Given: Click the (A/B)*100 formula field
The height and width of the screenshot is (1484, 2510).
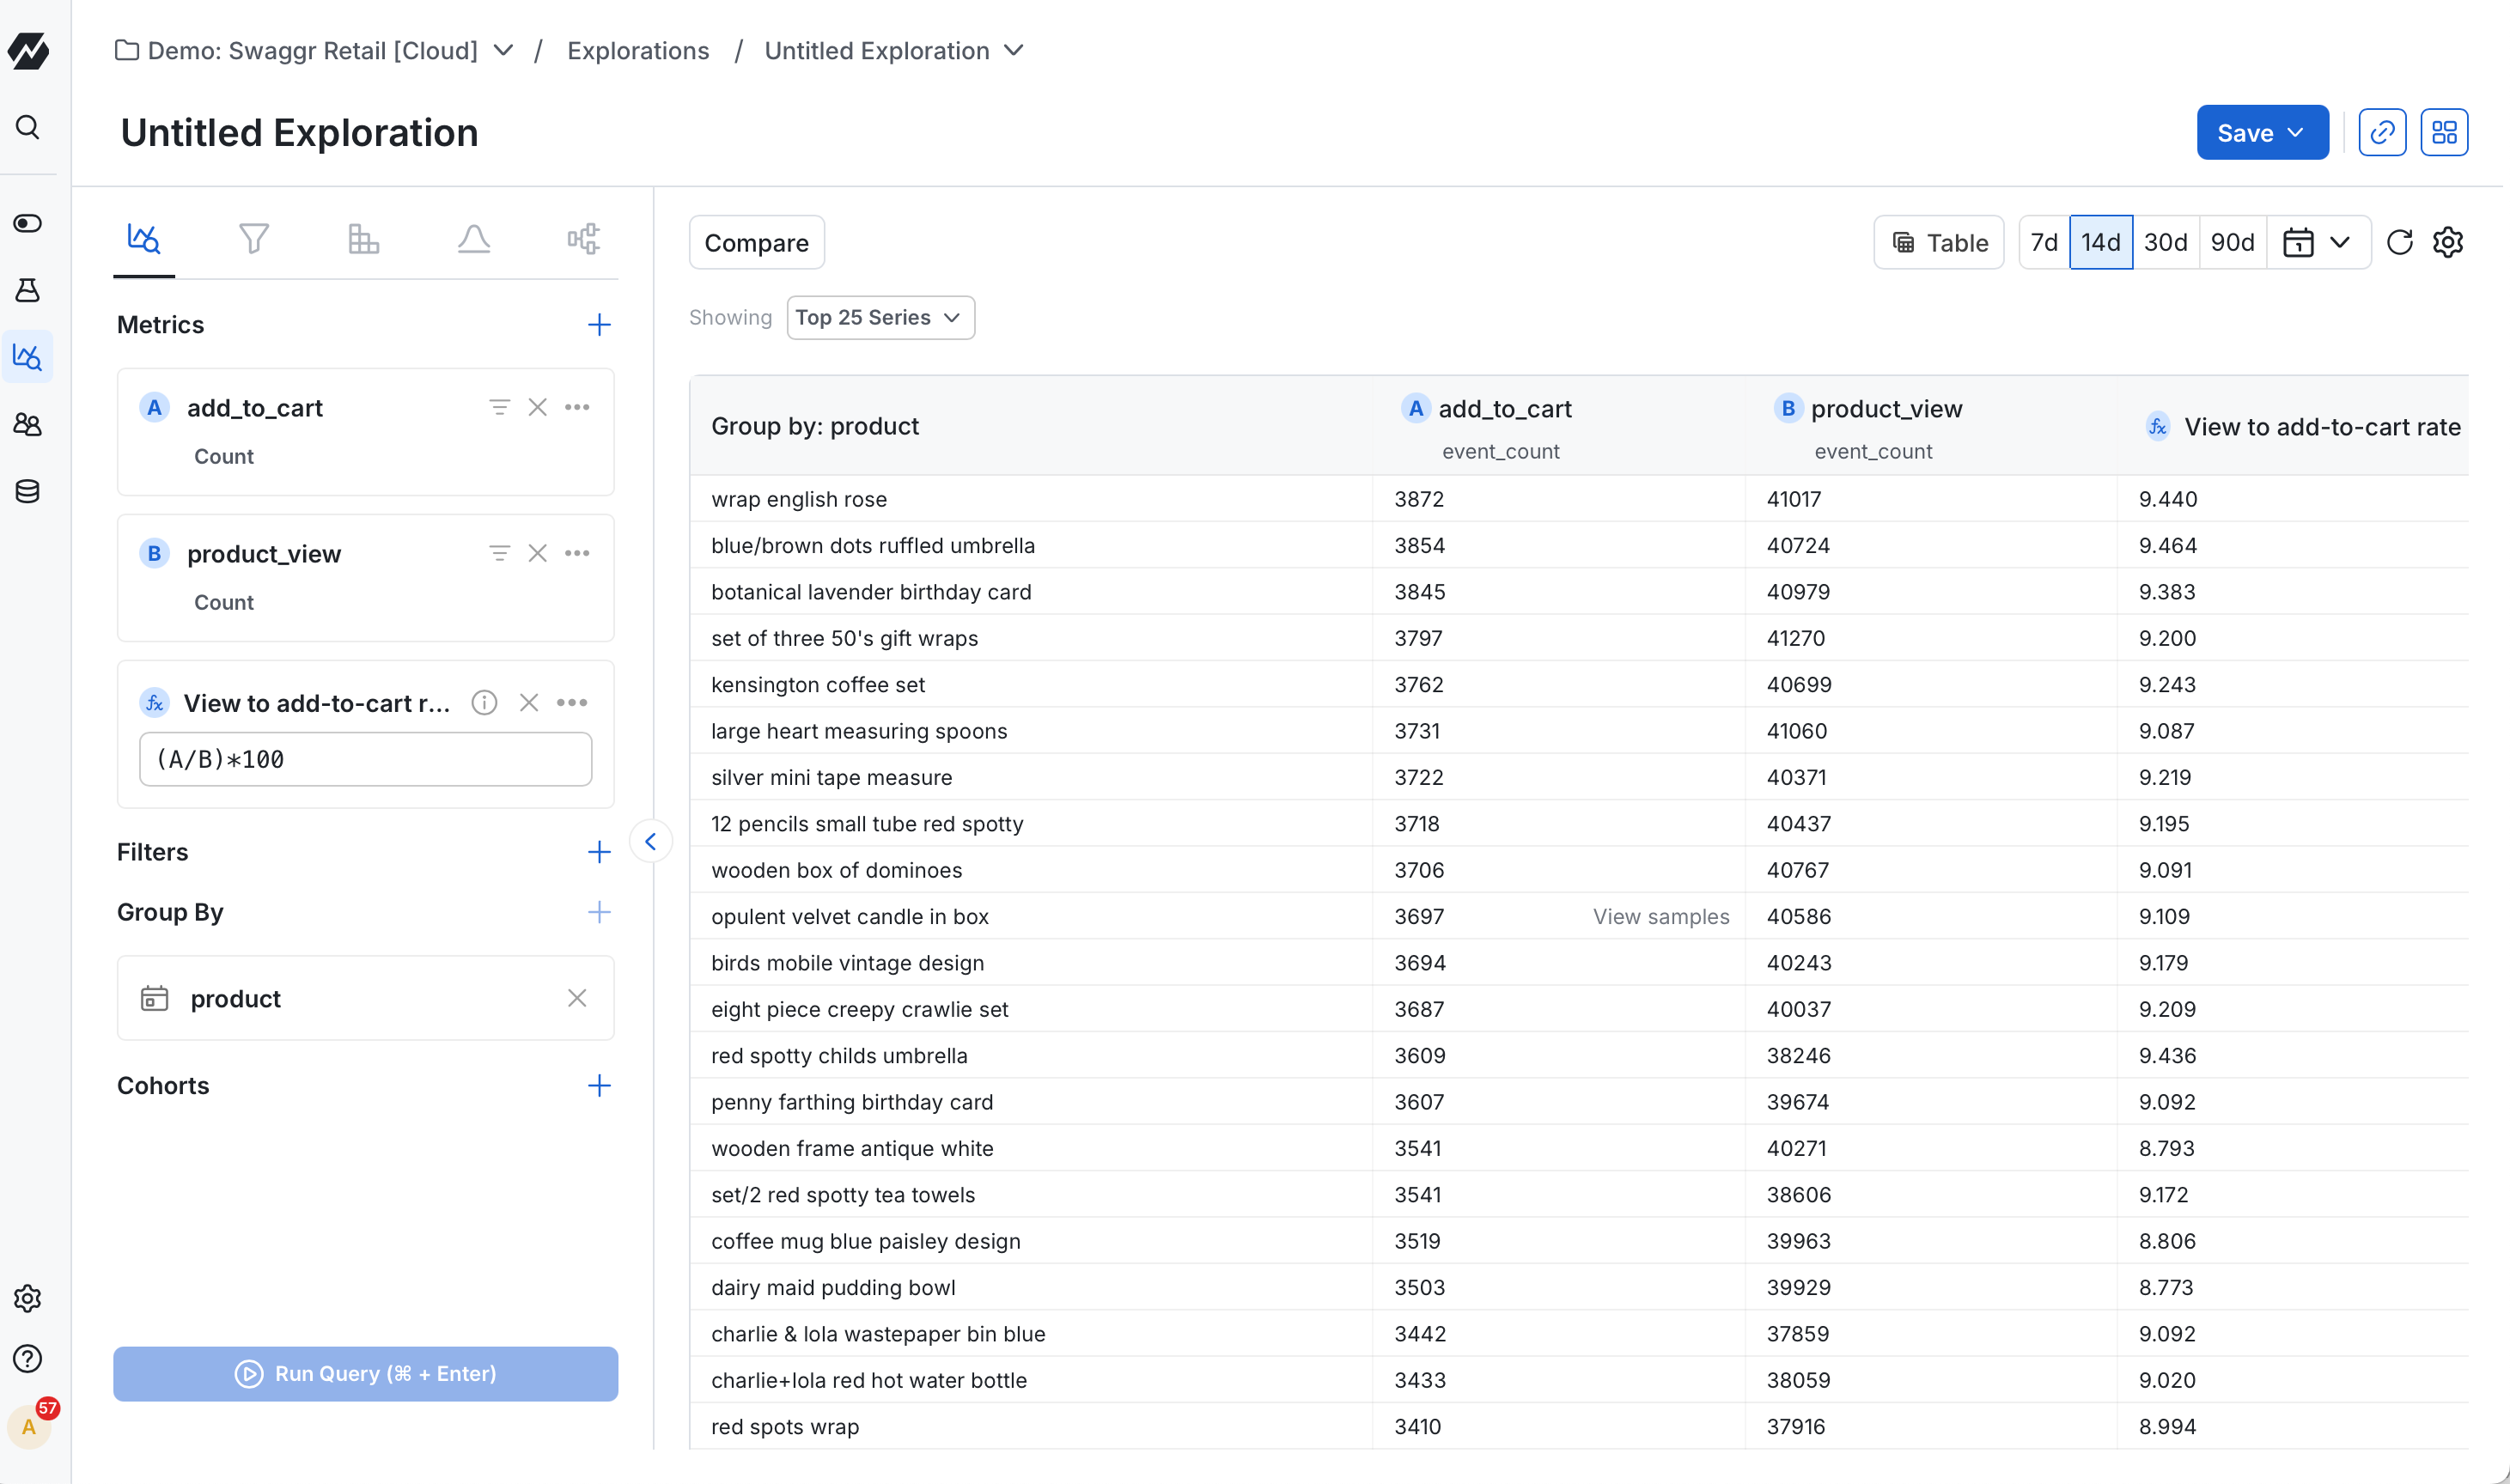Looking at the screenshot, I should coord(365,760).
